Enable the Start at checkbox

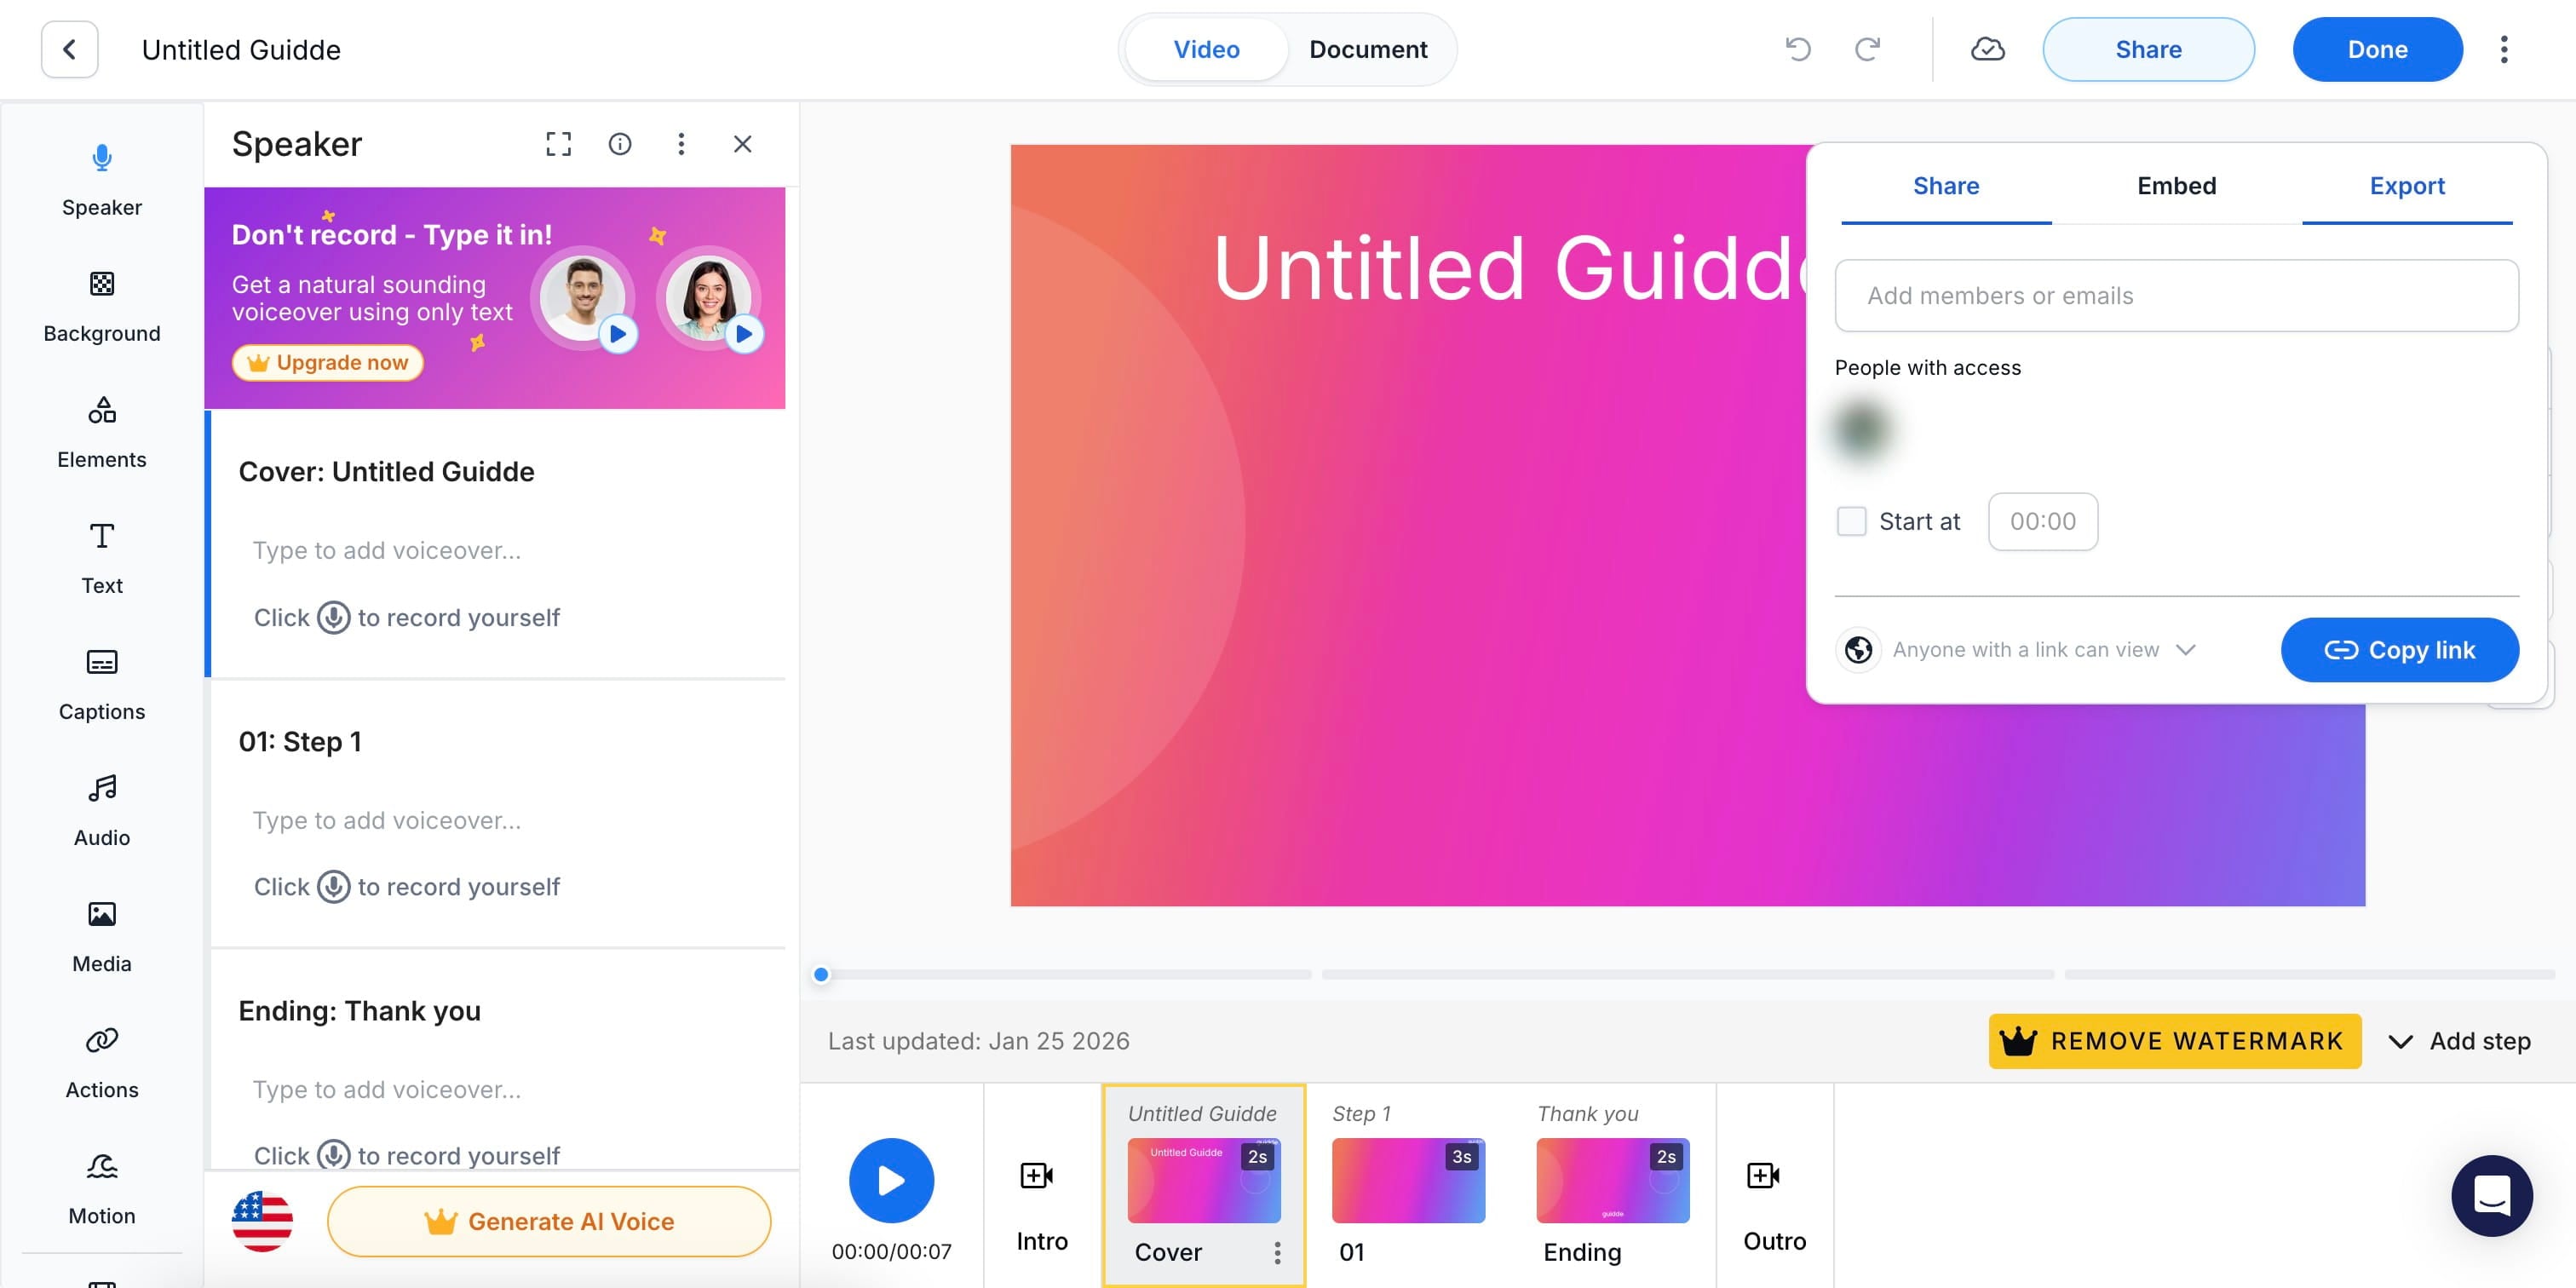click(1851, 521)
